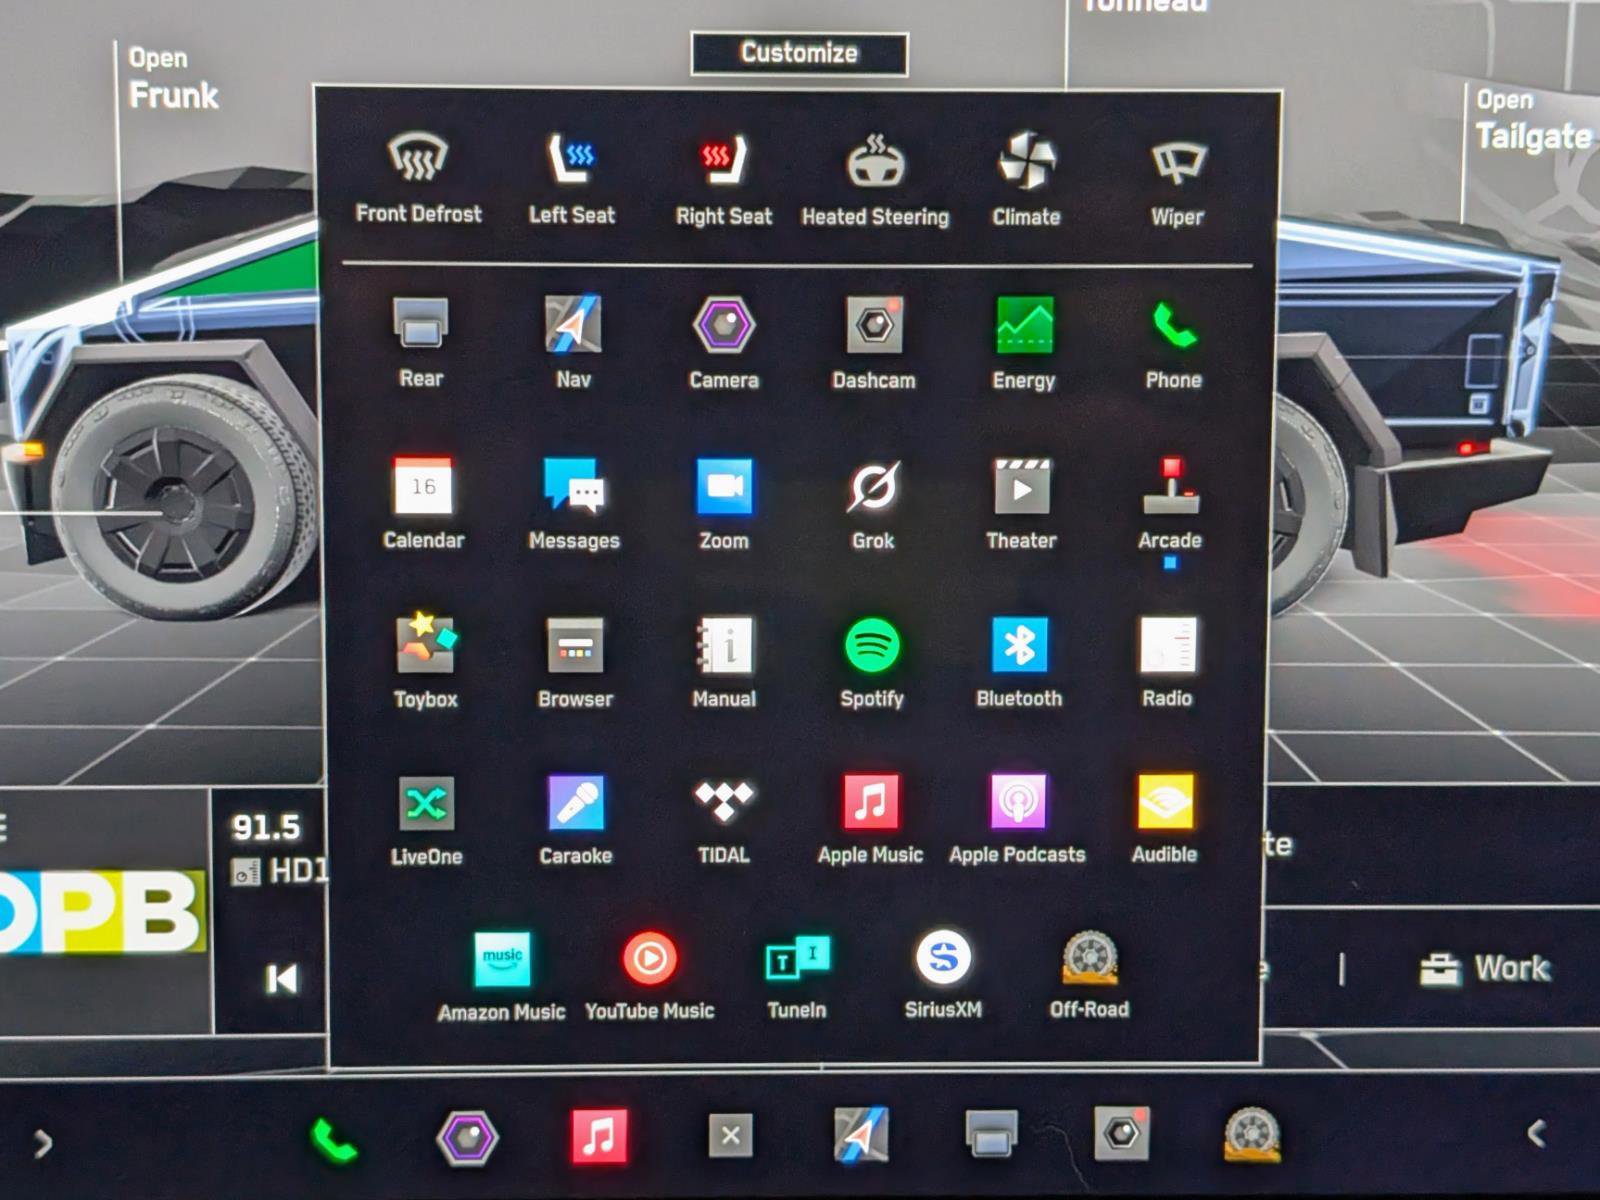
Task: Toggle Left Seat heater
Action: (572, 178)
